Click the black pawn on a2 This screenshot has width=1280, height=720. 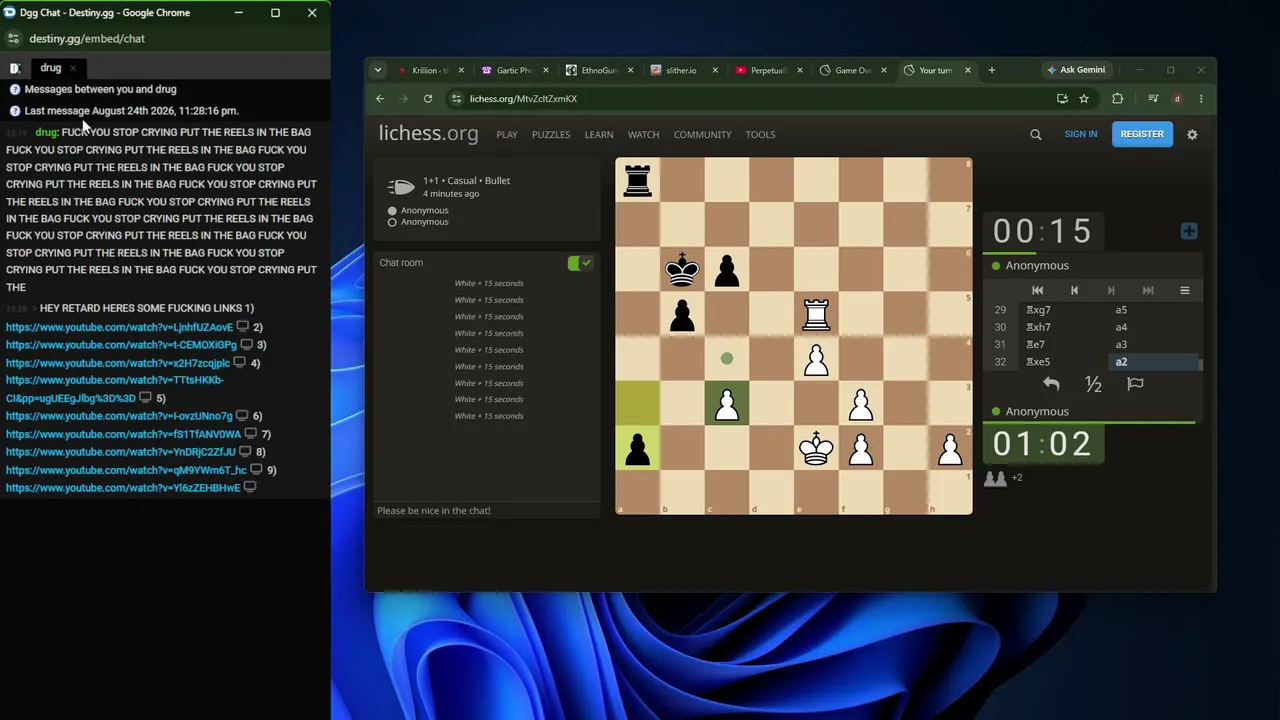[x=638, y=448]
